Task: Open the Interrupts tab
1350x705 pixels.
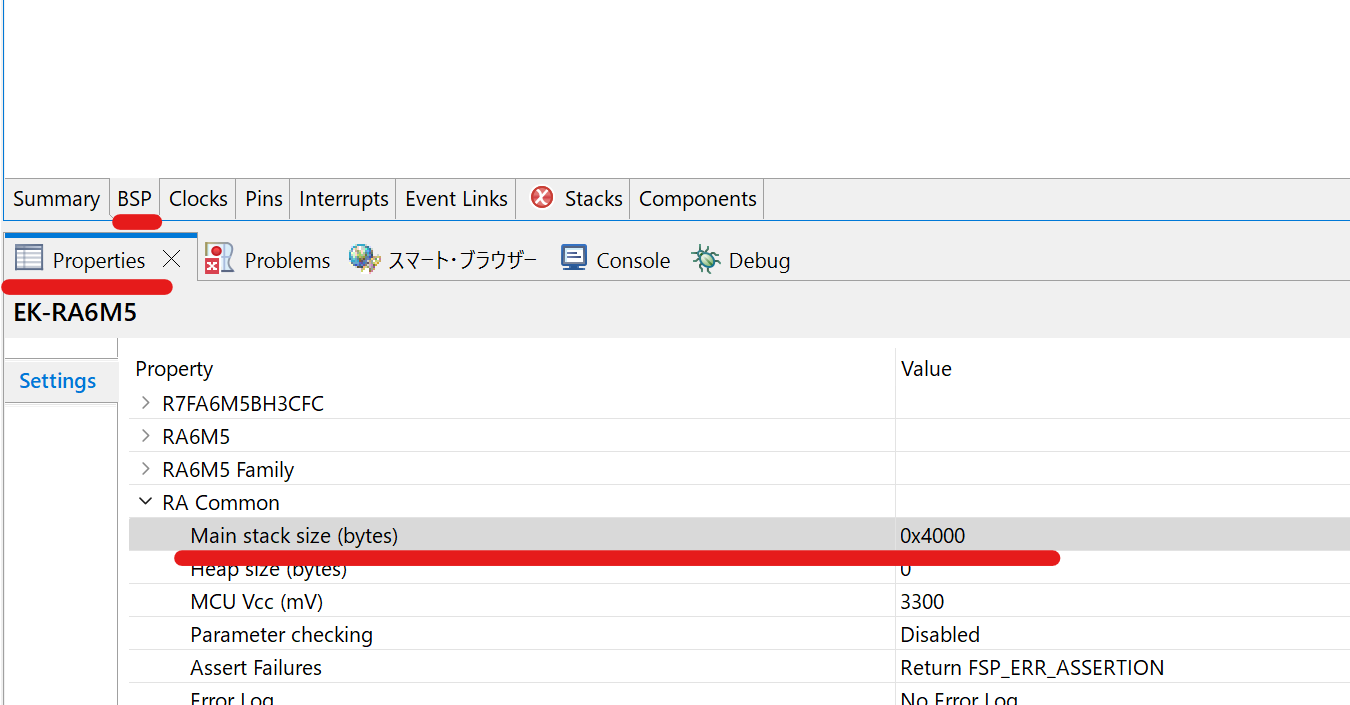Action: (343, 199)
